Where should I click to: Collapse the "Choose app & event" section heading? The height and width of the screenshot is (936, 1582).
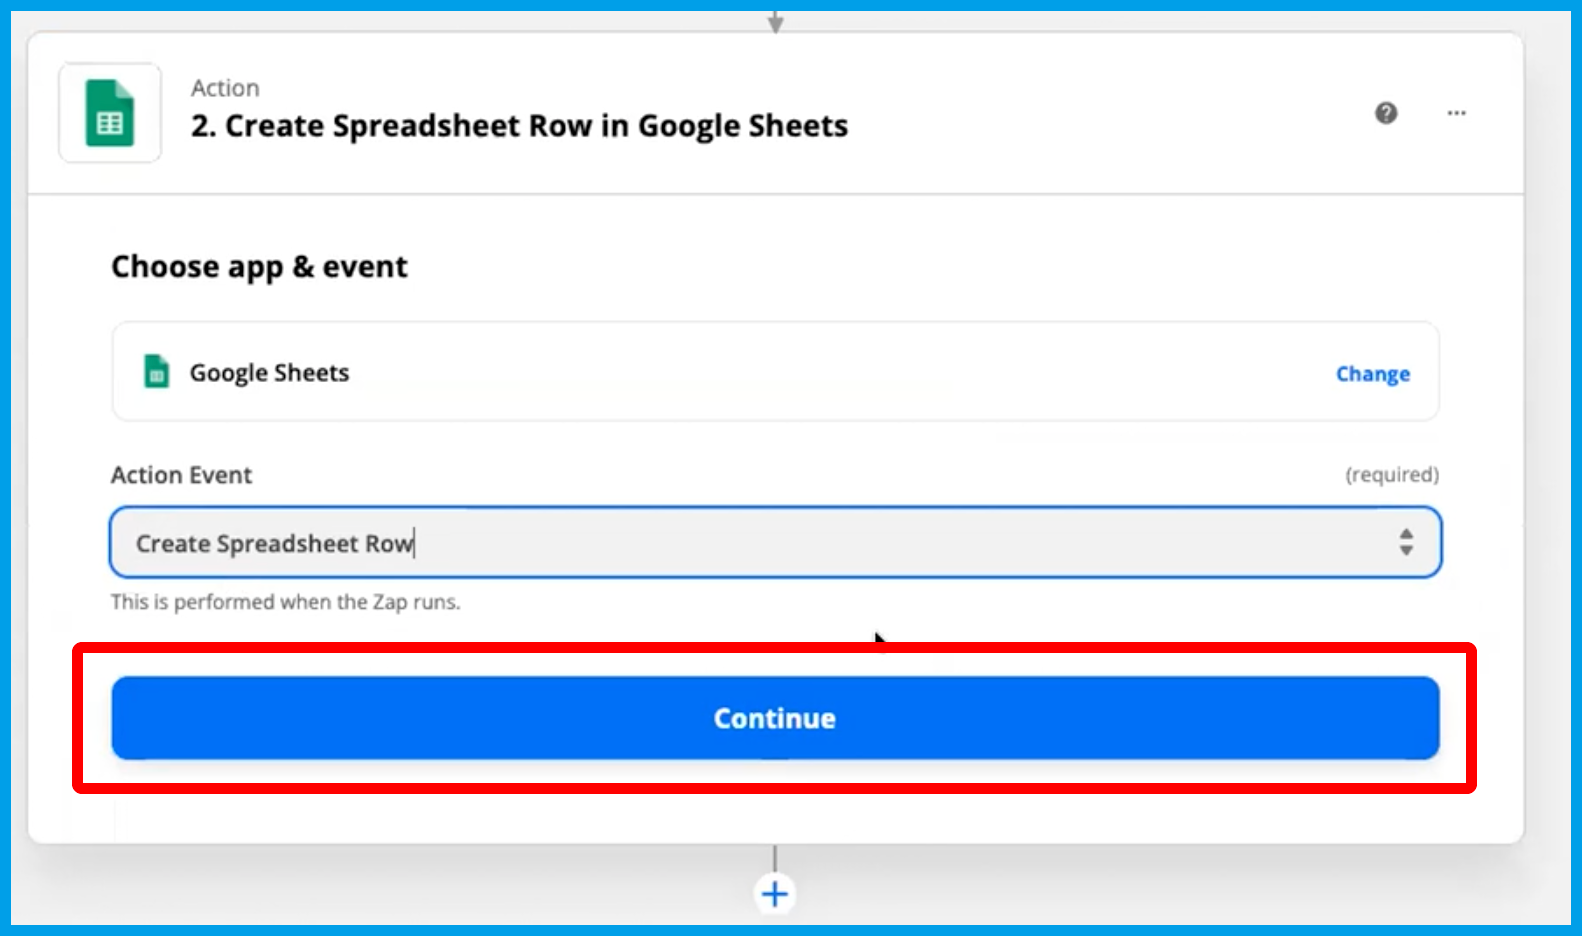click(x=259, y=267)
